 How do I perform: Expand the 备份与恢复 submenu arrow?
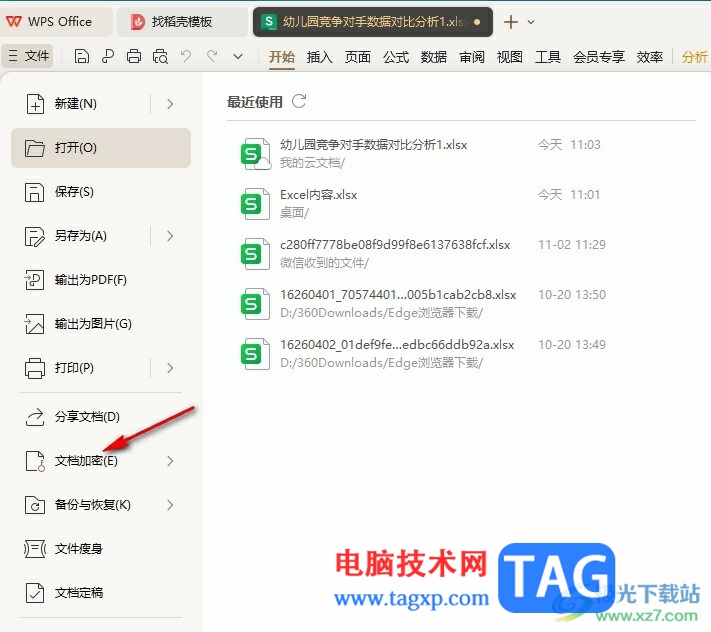(170, 505)
